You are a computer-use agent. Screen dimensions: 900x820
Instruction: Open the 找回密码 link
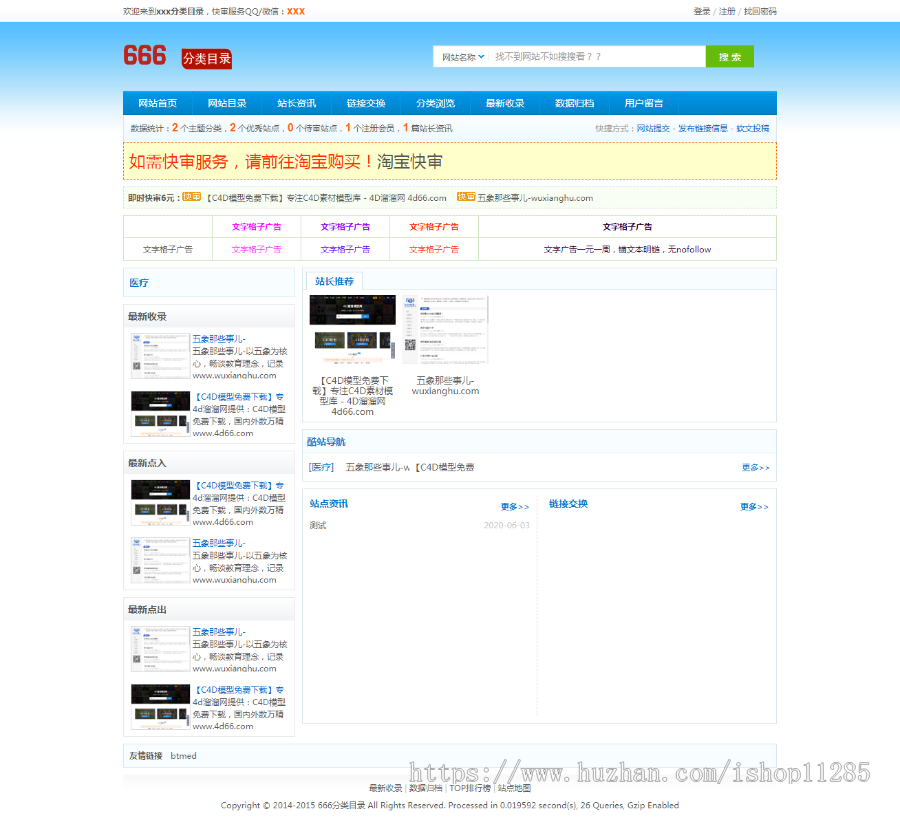pos(760,11)
